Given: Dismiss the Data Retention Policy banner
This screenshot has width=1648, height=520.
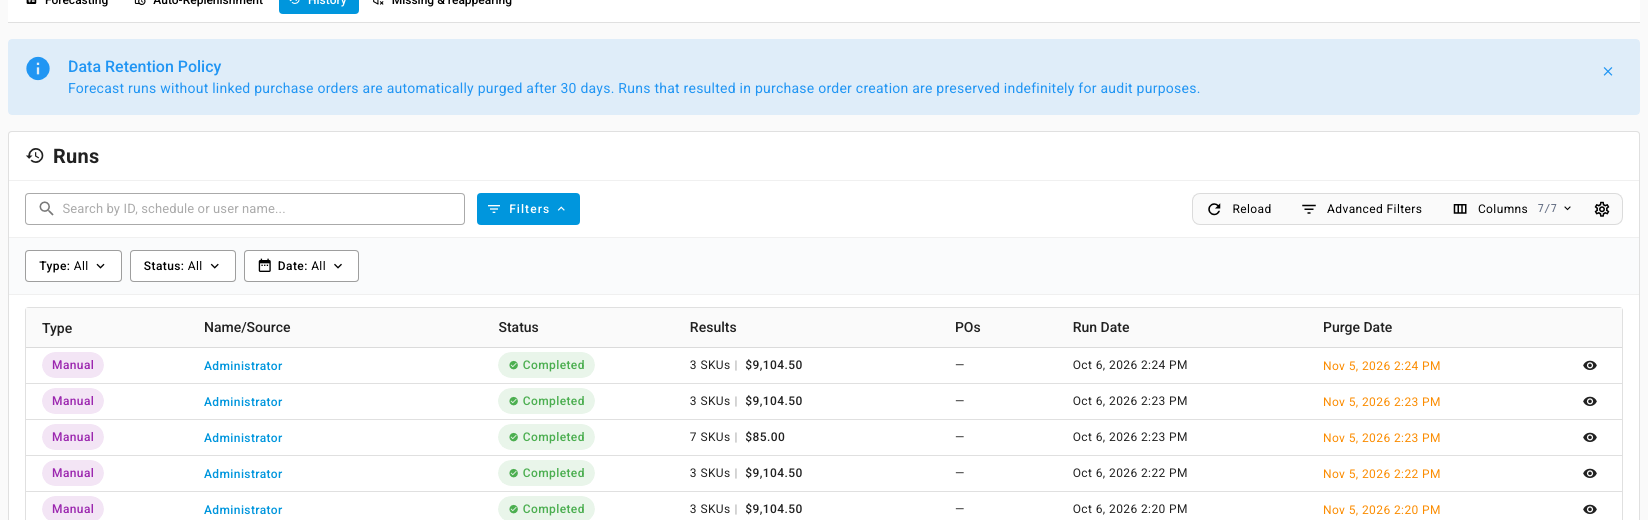Looking at the screenshot, I should pyautogui.click(x=1608, y=71).
